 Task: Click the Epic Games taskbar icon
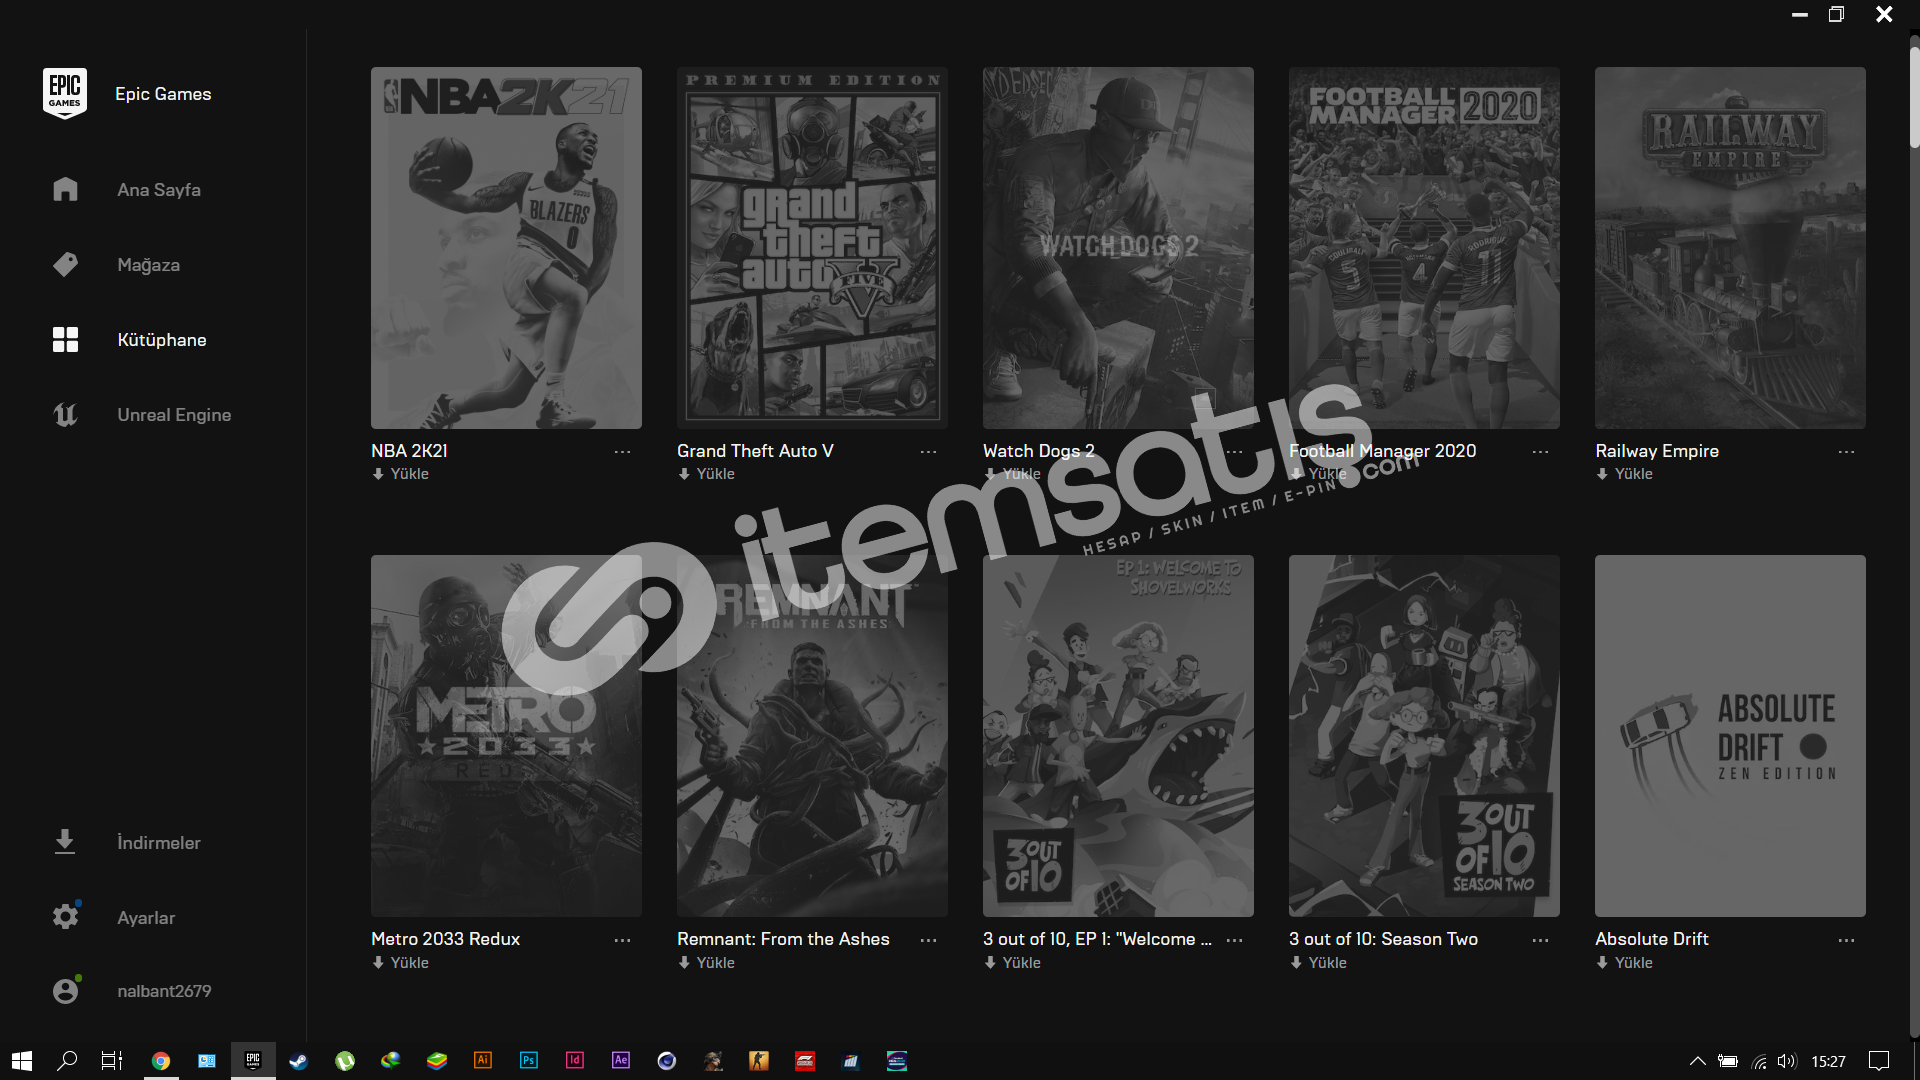coord(253,1061)
